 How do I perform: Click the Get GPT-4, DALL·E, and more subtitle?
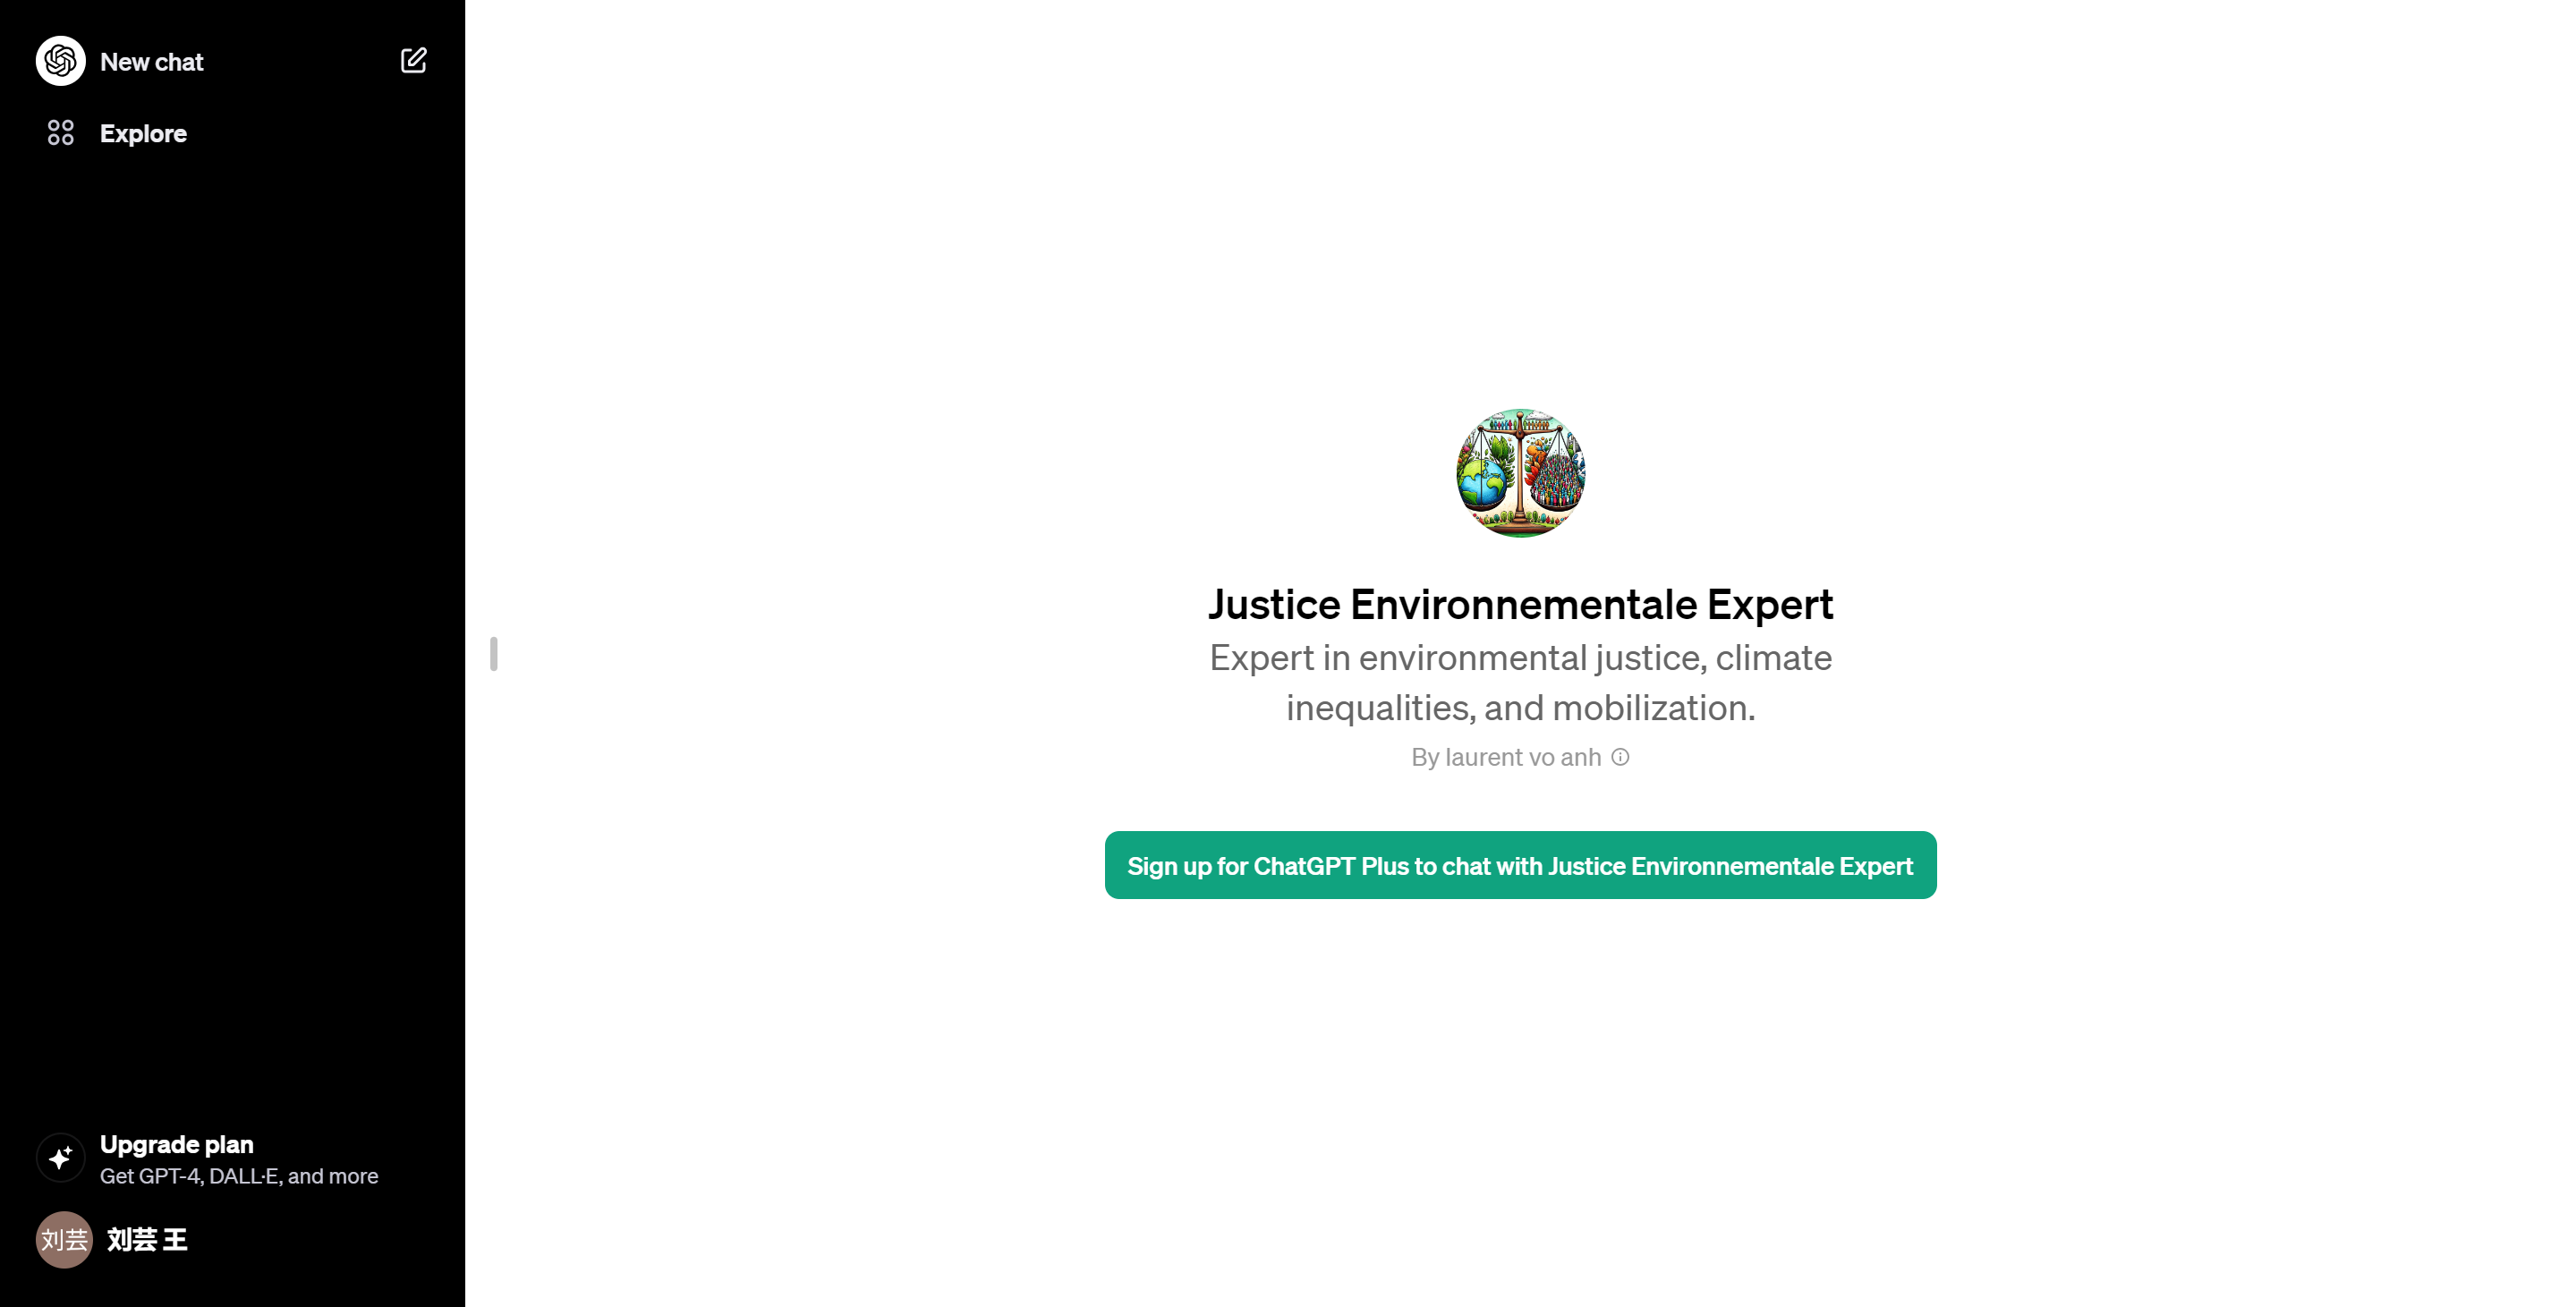[238, 1176]
